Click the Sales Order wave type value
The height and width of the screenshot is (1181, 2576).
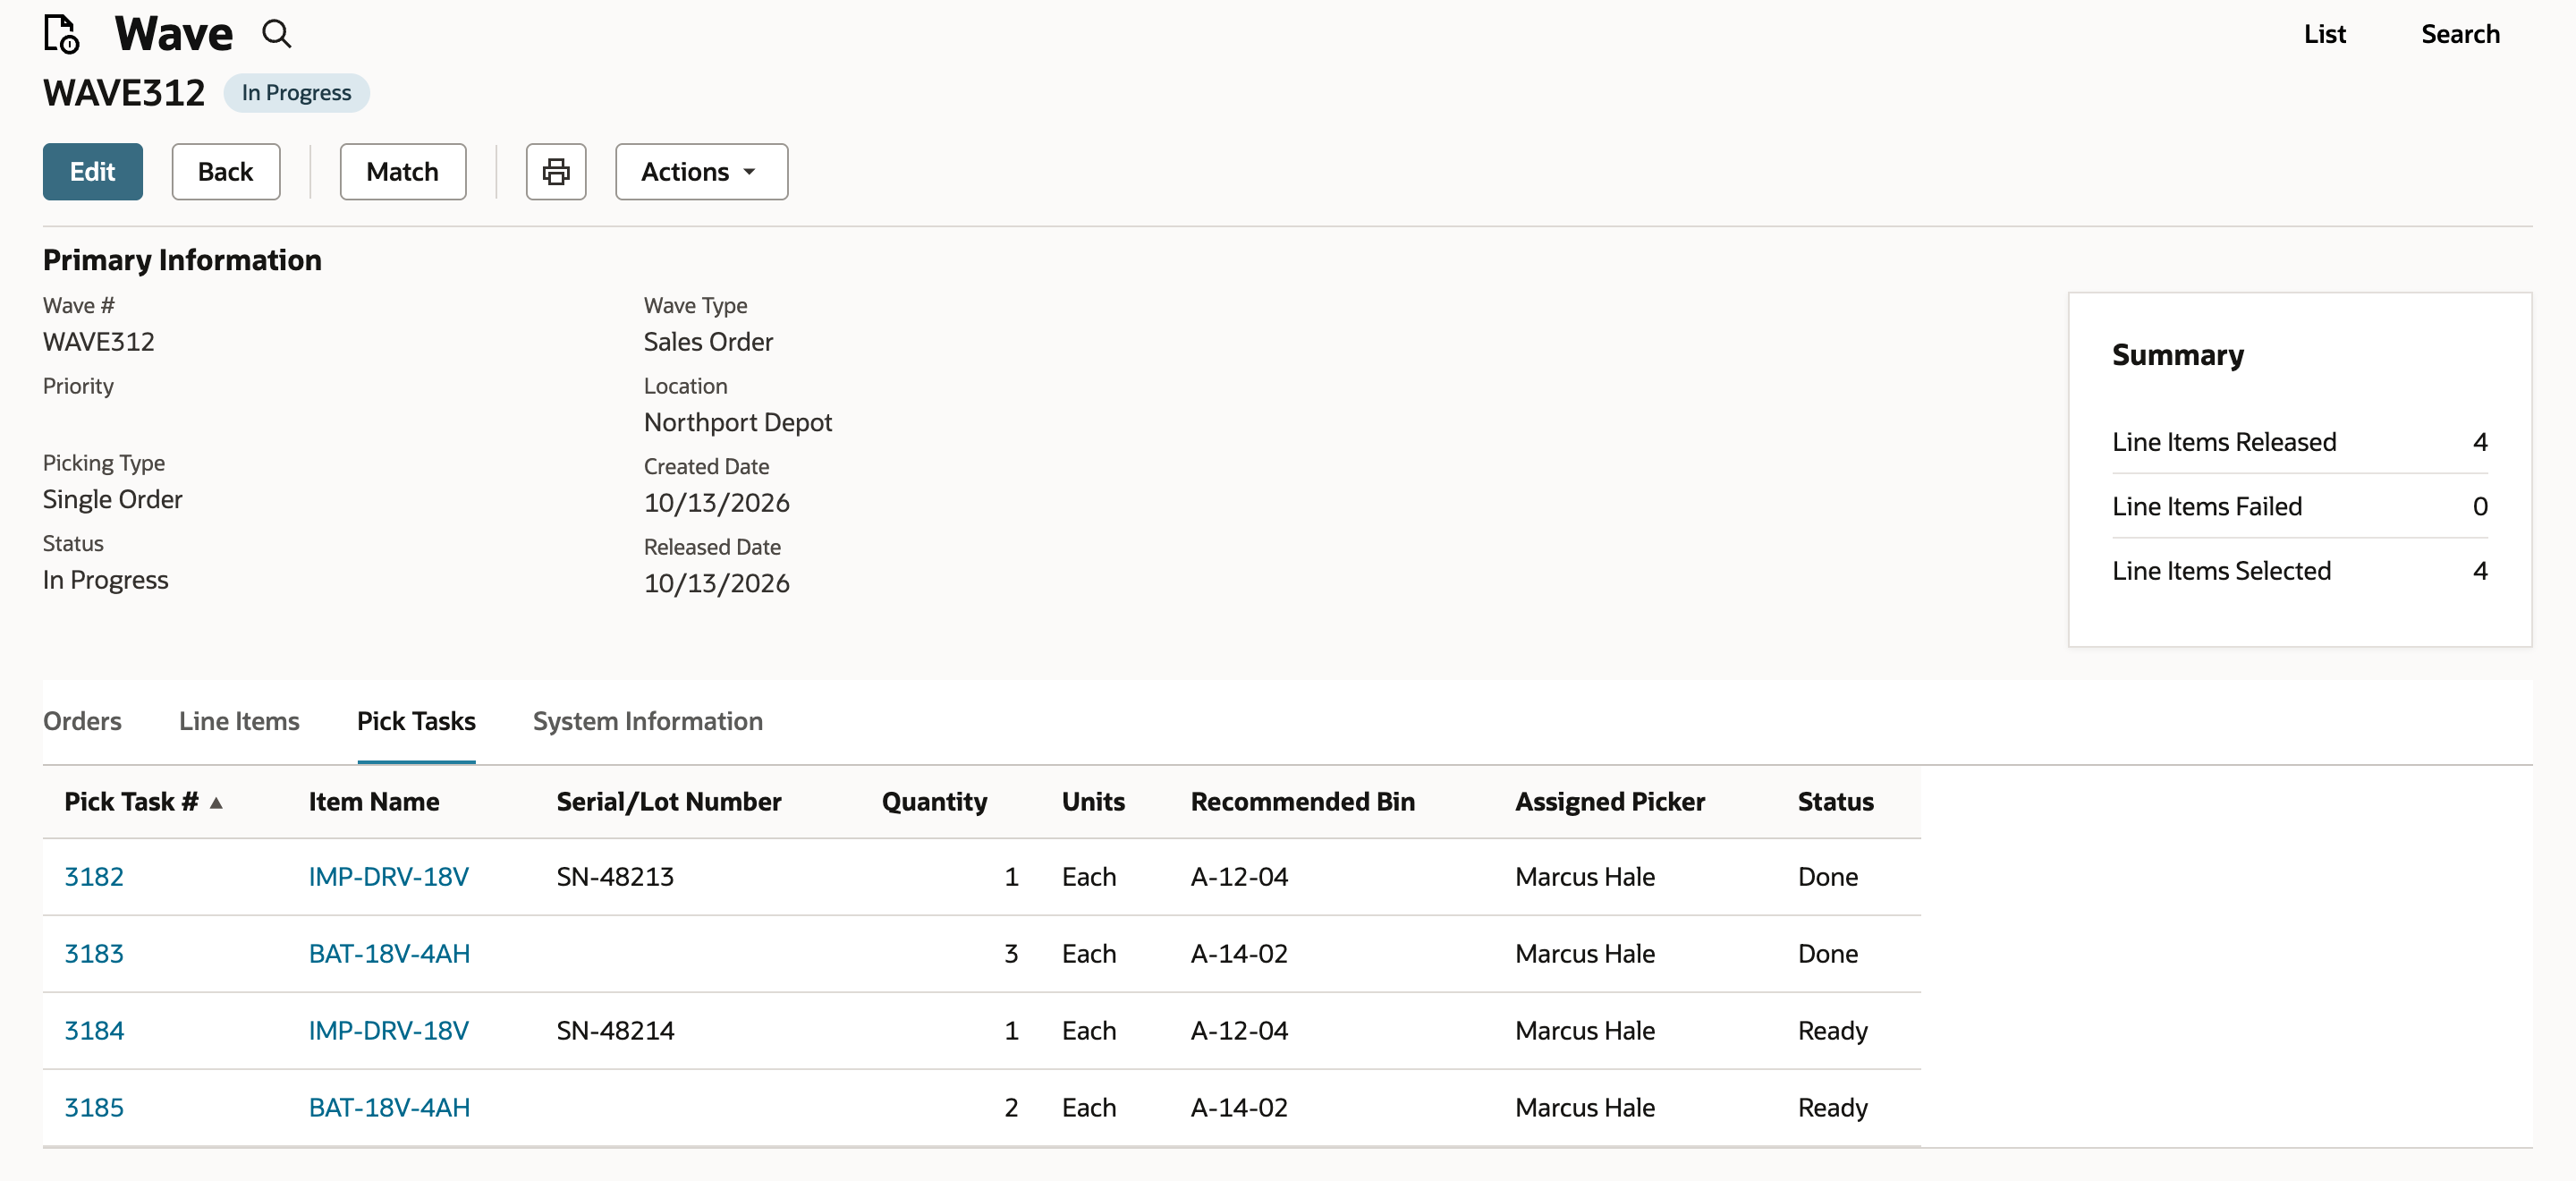(708, 342)
